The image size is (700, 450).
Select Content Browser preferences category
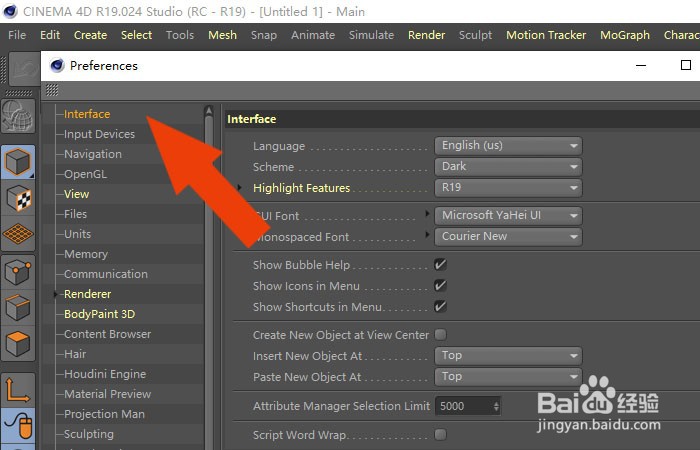tap(108, 334)
